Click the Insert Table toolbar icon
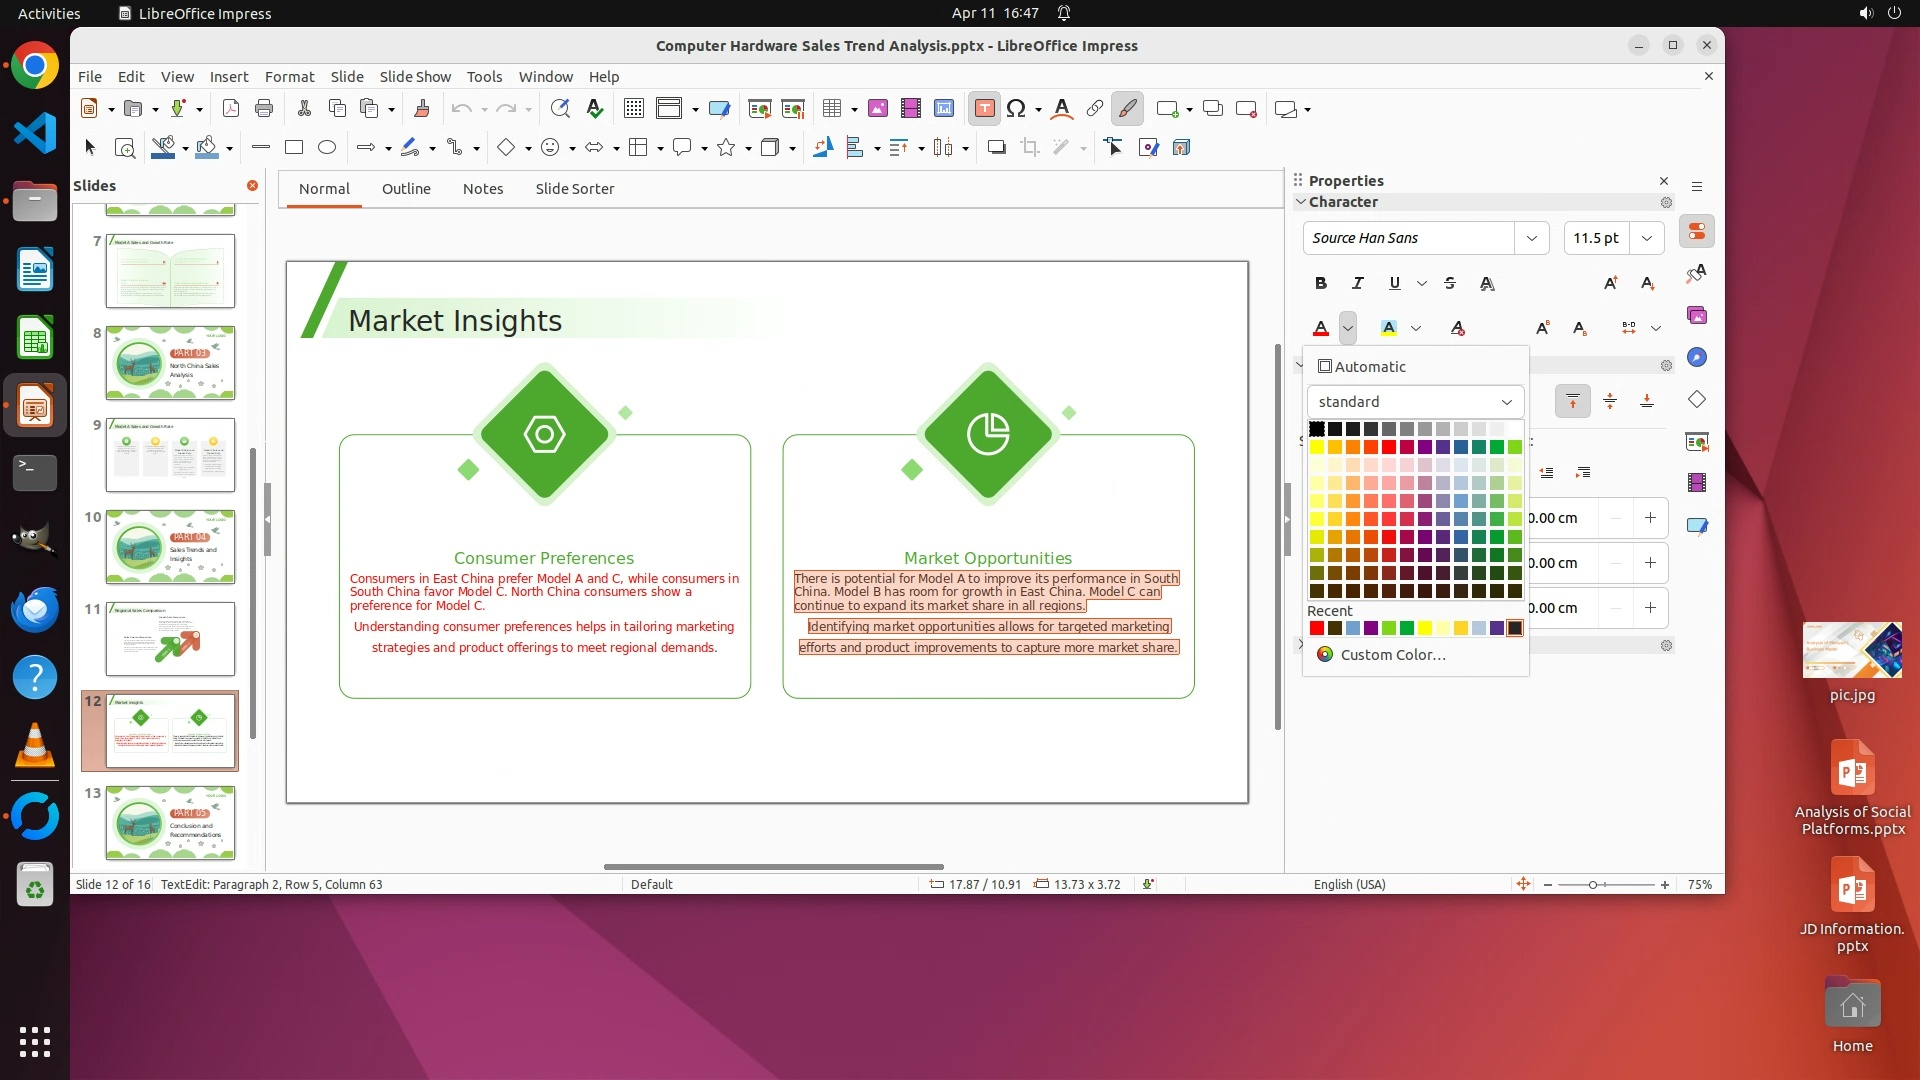 831,109
